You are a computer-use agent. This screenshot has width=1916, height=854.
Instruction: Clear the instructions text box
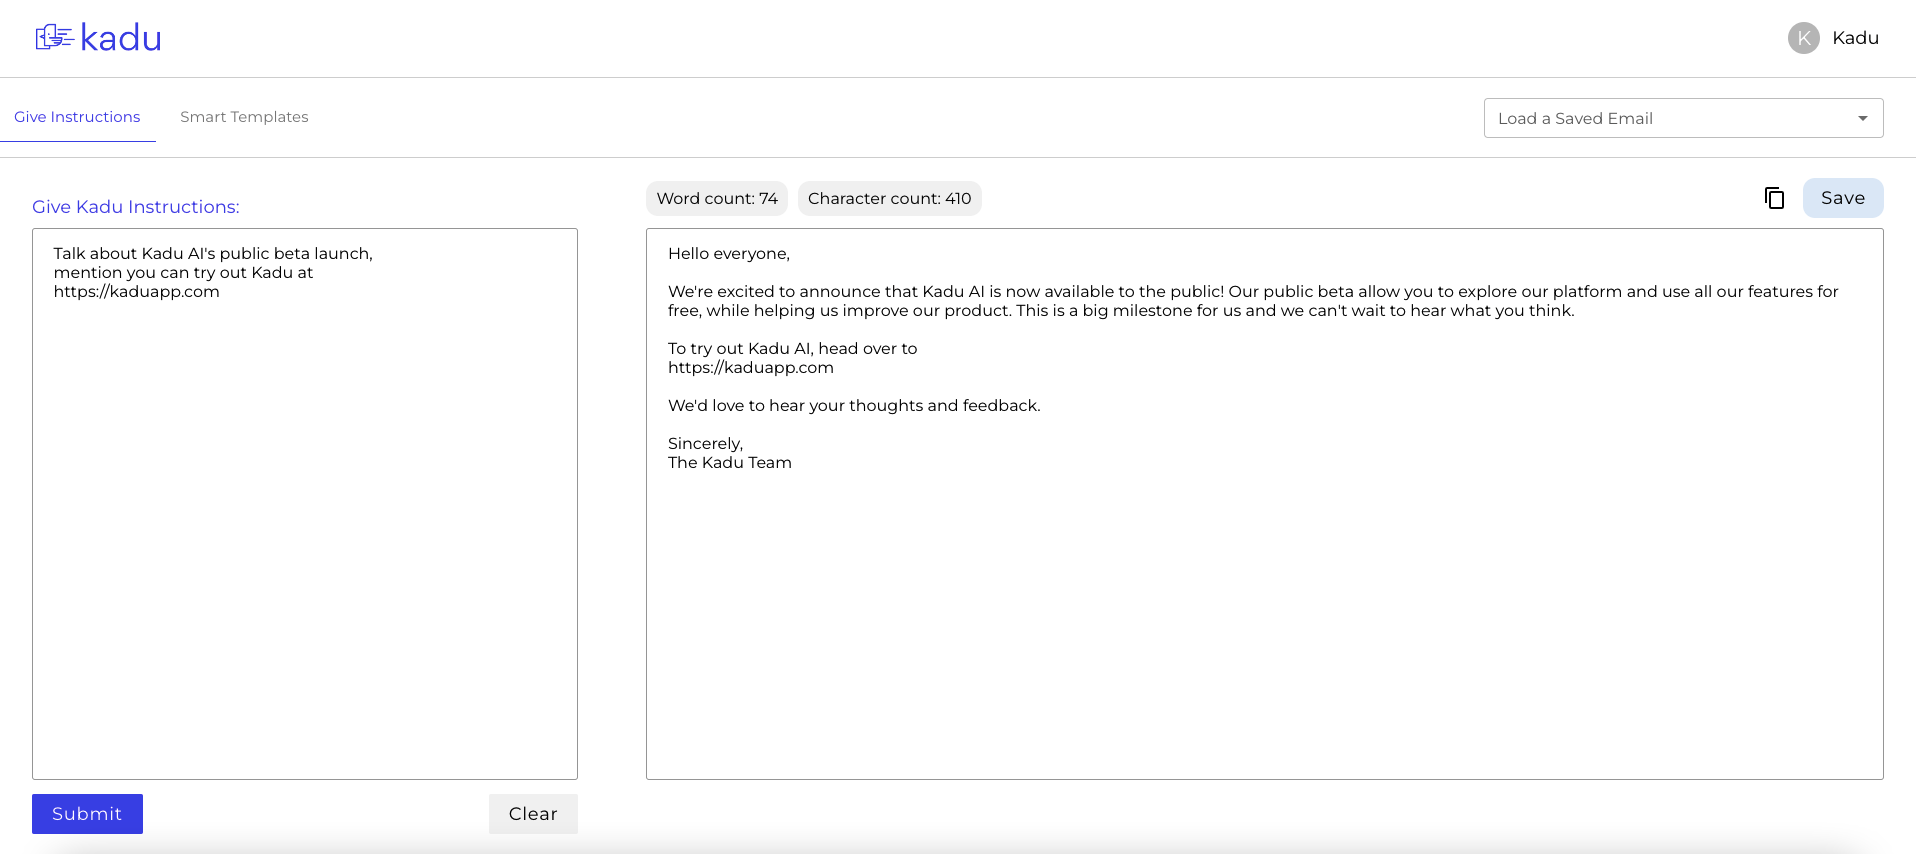pos(533,814)
